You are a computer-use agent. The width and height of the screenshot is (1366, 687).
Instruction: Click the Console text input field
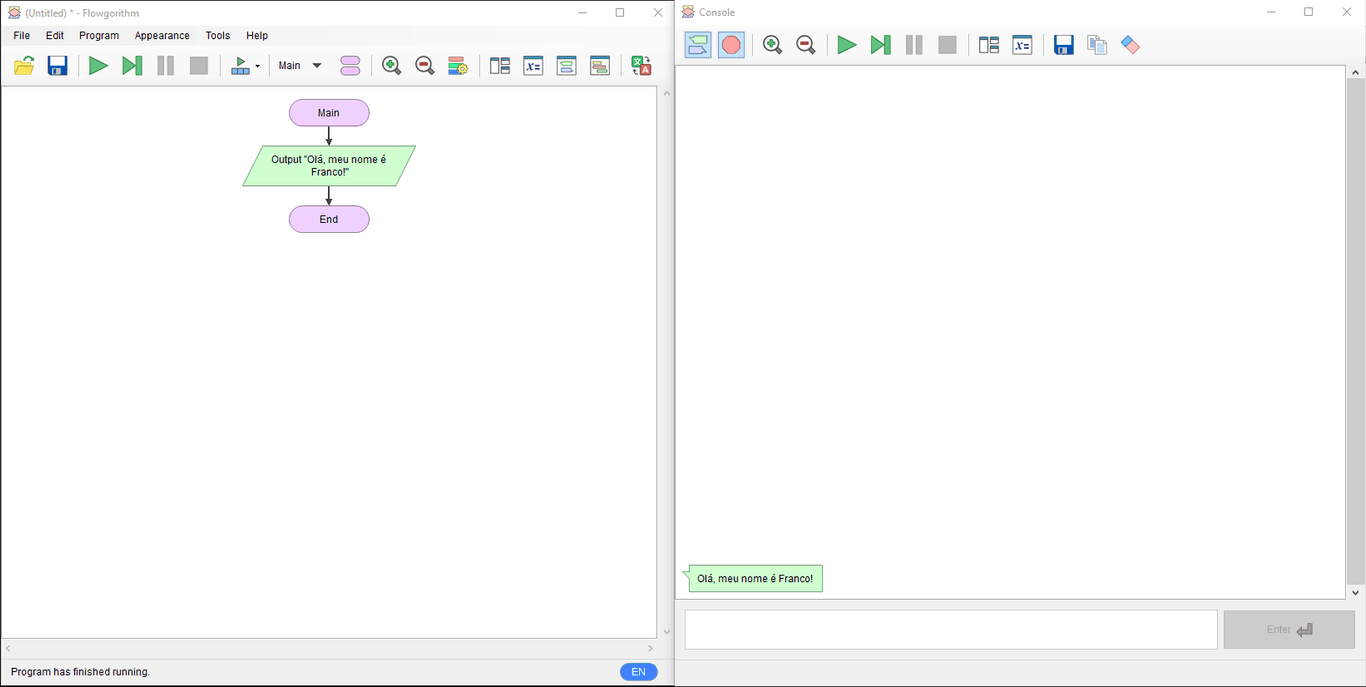(950, 630)
